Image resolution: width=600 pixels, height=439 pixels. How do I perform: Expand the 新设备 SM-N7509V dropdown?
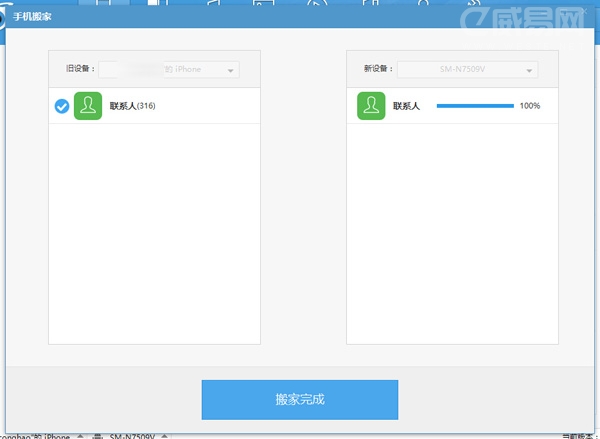(x=467, y=69)
